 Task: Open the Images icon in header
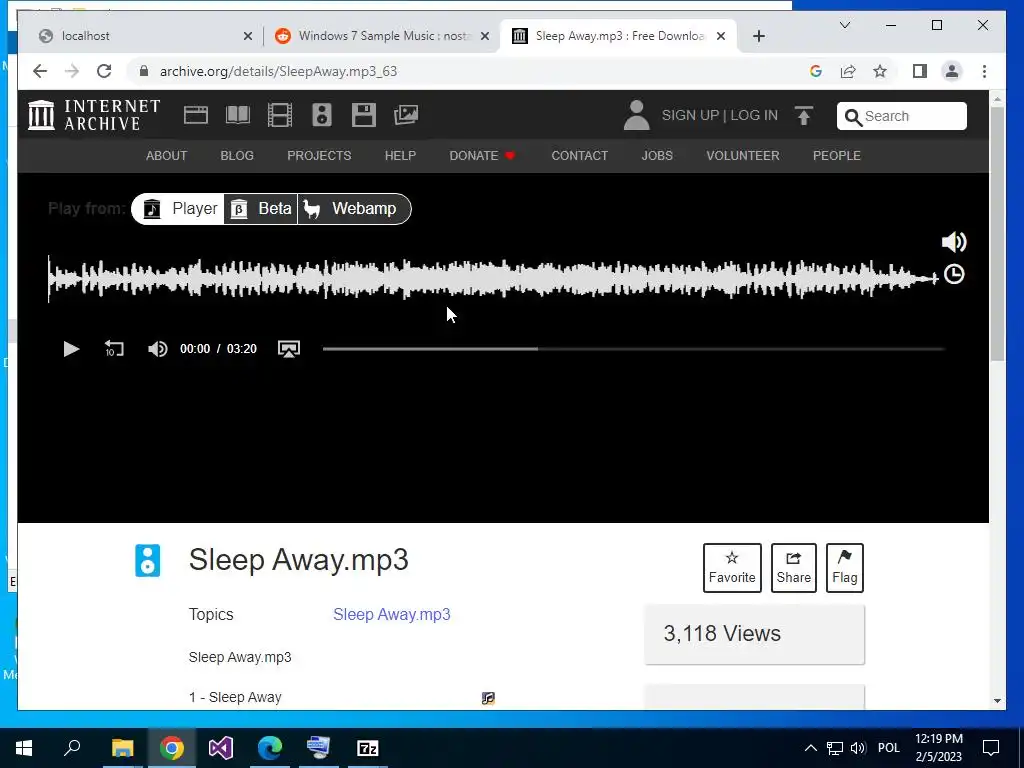(x=406, y=115)
